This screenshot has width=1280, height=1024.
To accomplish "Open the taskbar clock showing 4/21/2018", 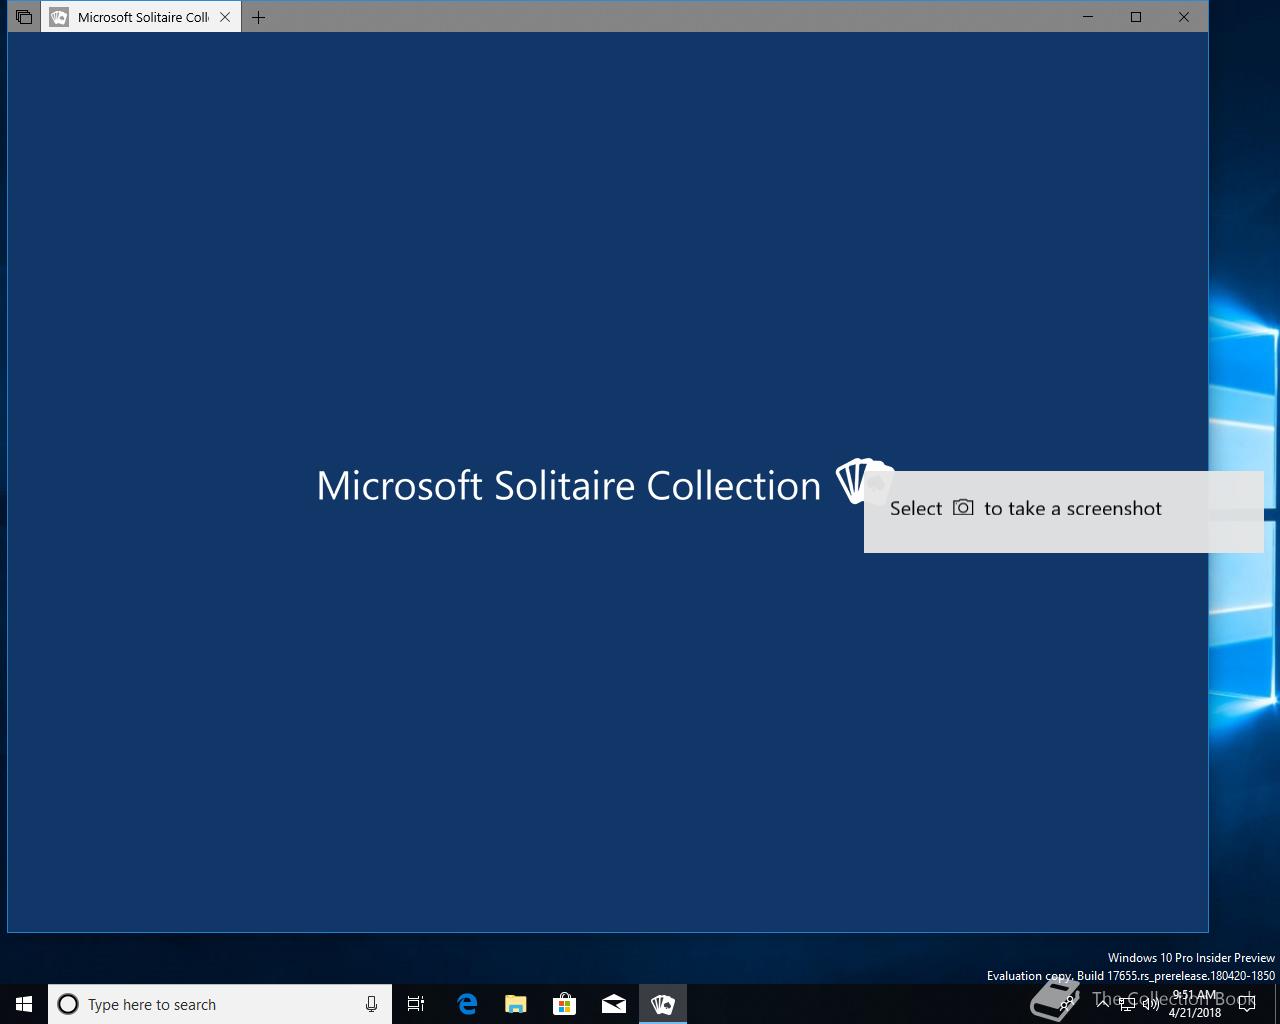I will (x=1195, y=1004).
